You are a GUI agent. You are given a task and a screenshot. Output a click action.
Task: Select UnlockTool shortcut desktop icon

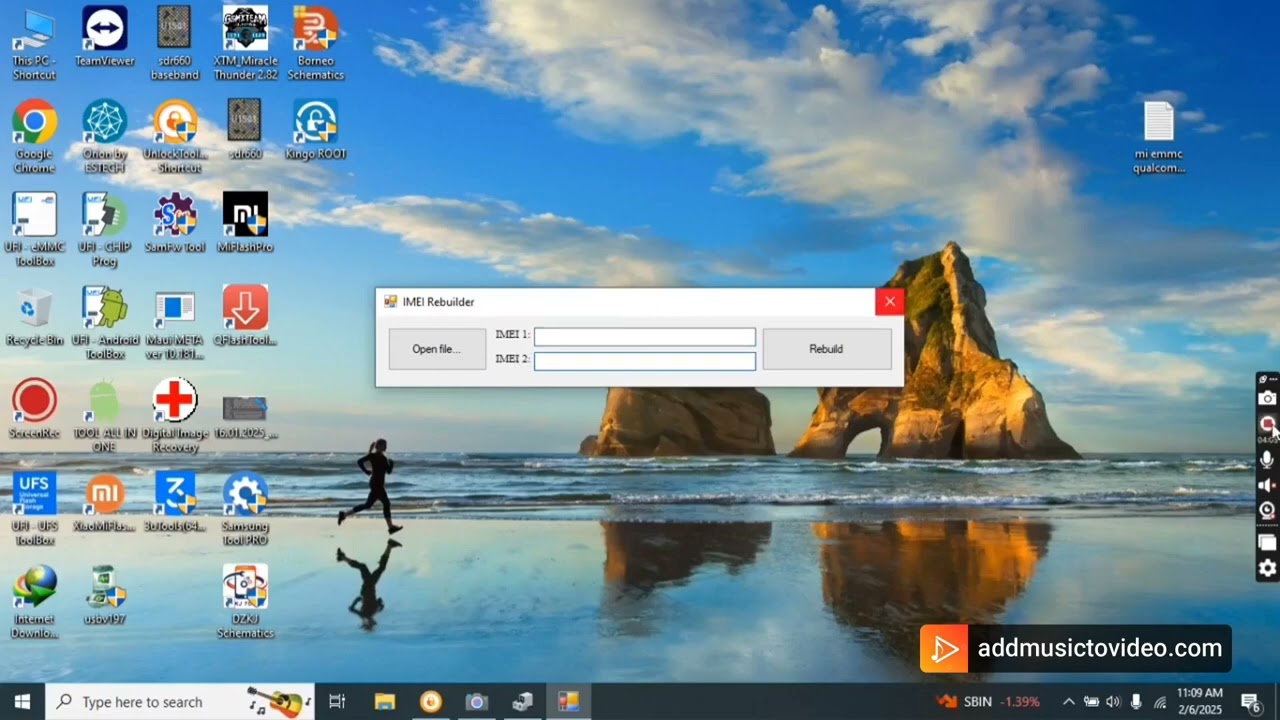(175, 137)
